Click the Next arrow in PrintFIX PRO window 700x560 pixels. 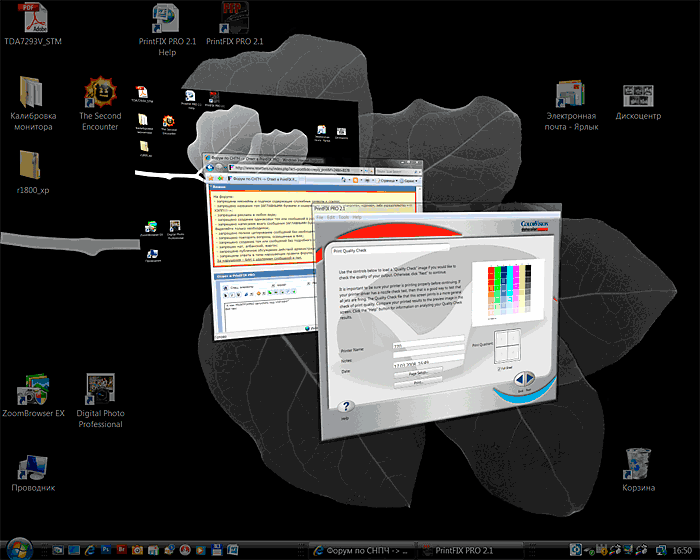[x=530, y=379]
